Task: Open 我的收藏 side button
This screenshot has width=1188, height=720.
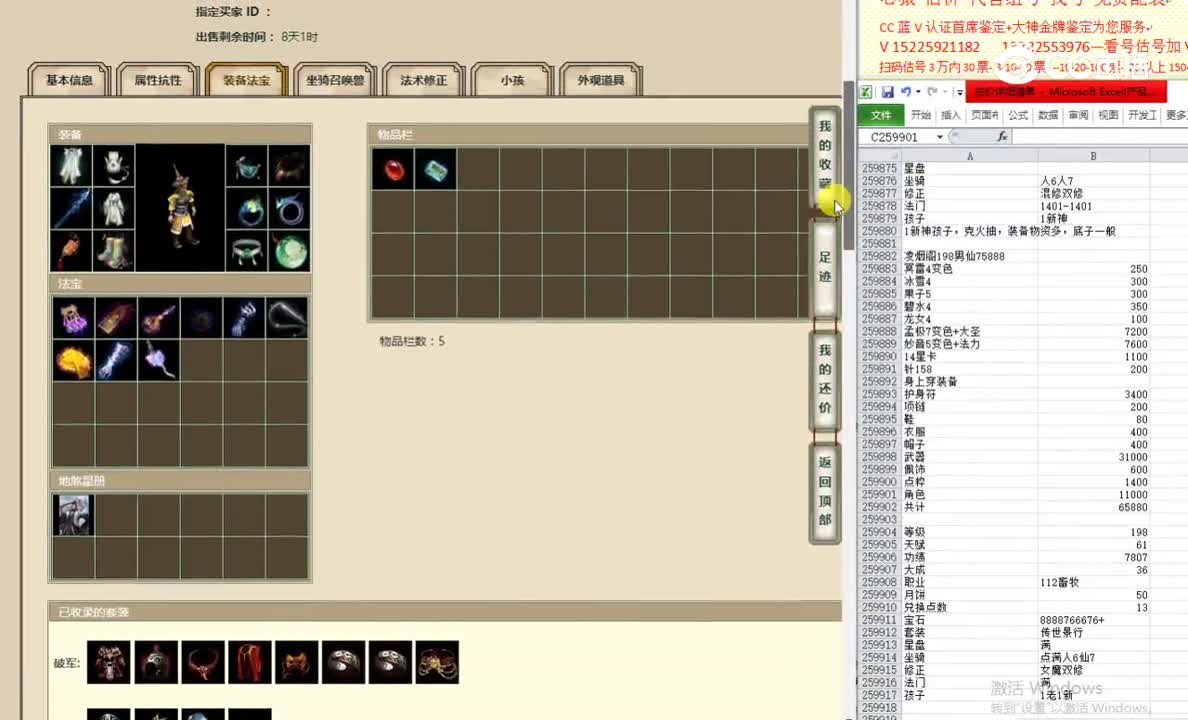Action: (x=824, y=155)
